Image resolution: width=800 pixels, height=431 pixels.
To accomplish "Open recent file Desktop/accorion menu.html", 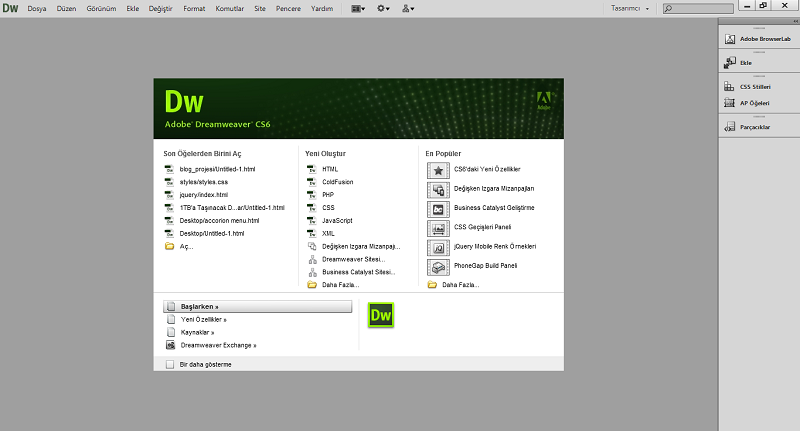I will (219, 220).
